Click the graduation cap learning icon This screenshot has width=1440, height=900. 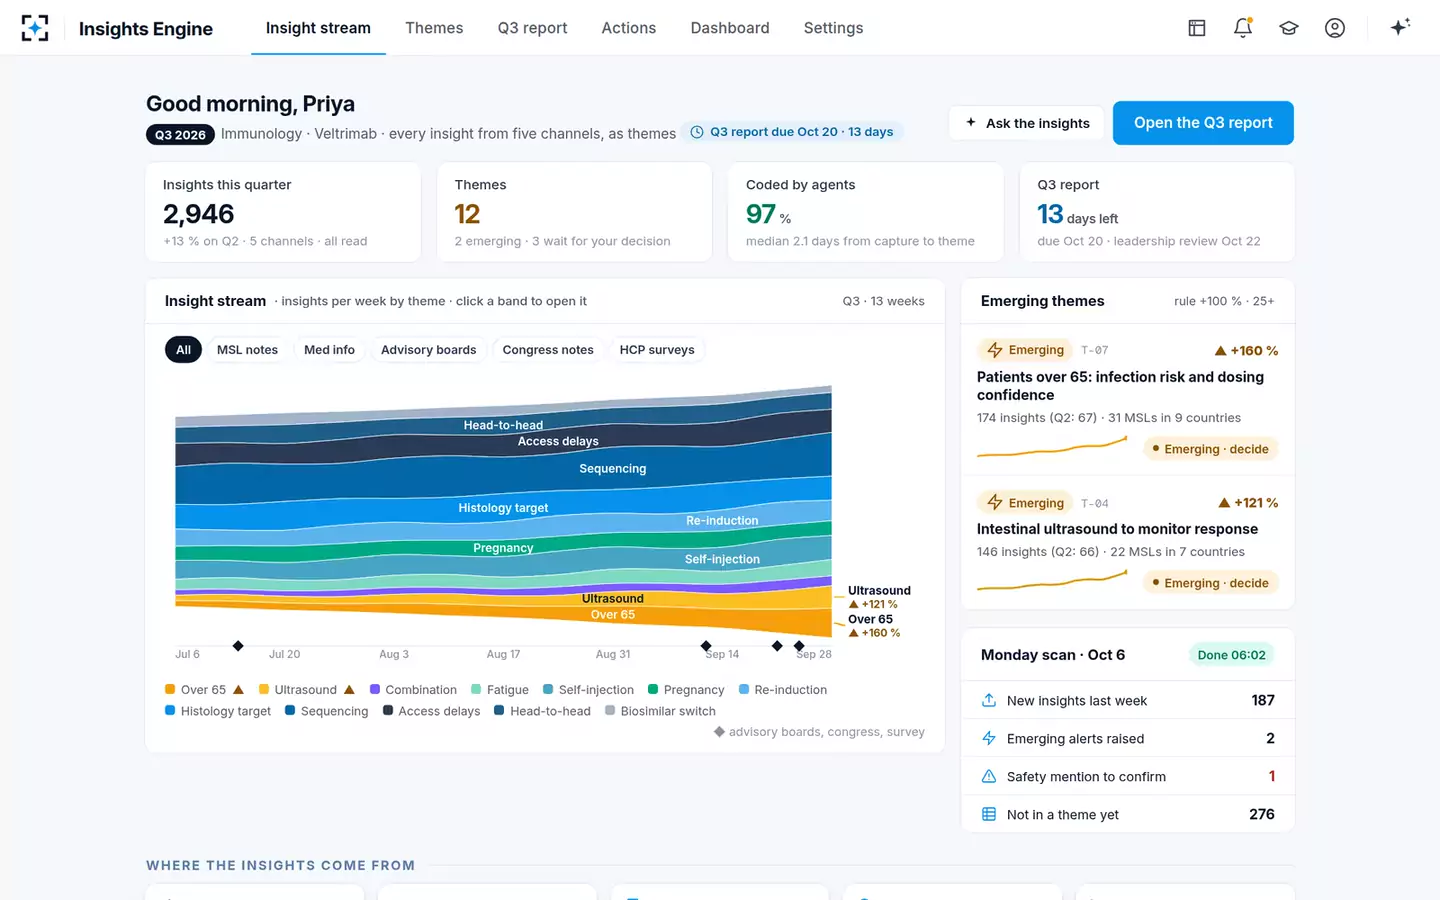click(1289, 28)
